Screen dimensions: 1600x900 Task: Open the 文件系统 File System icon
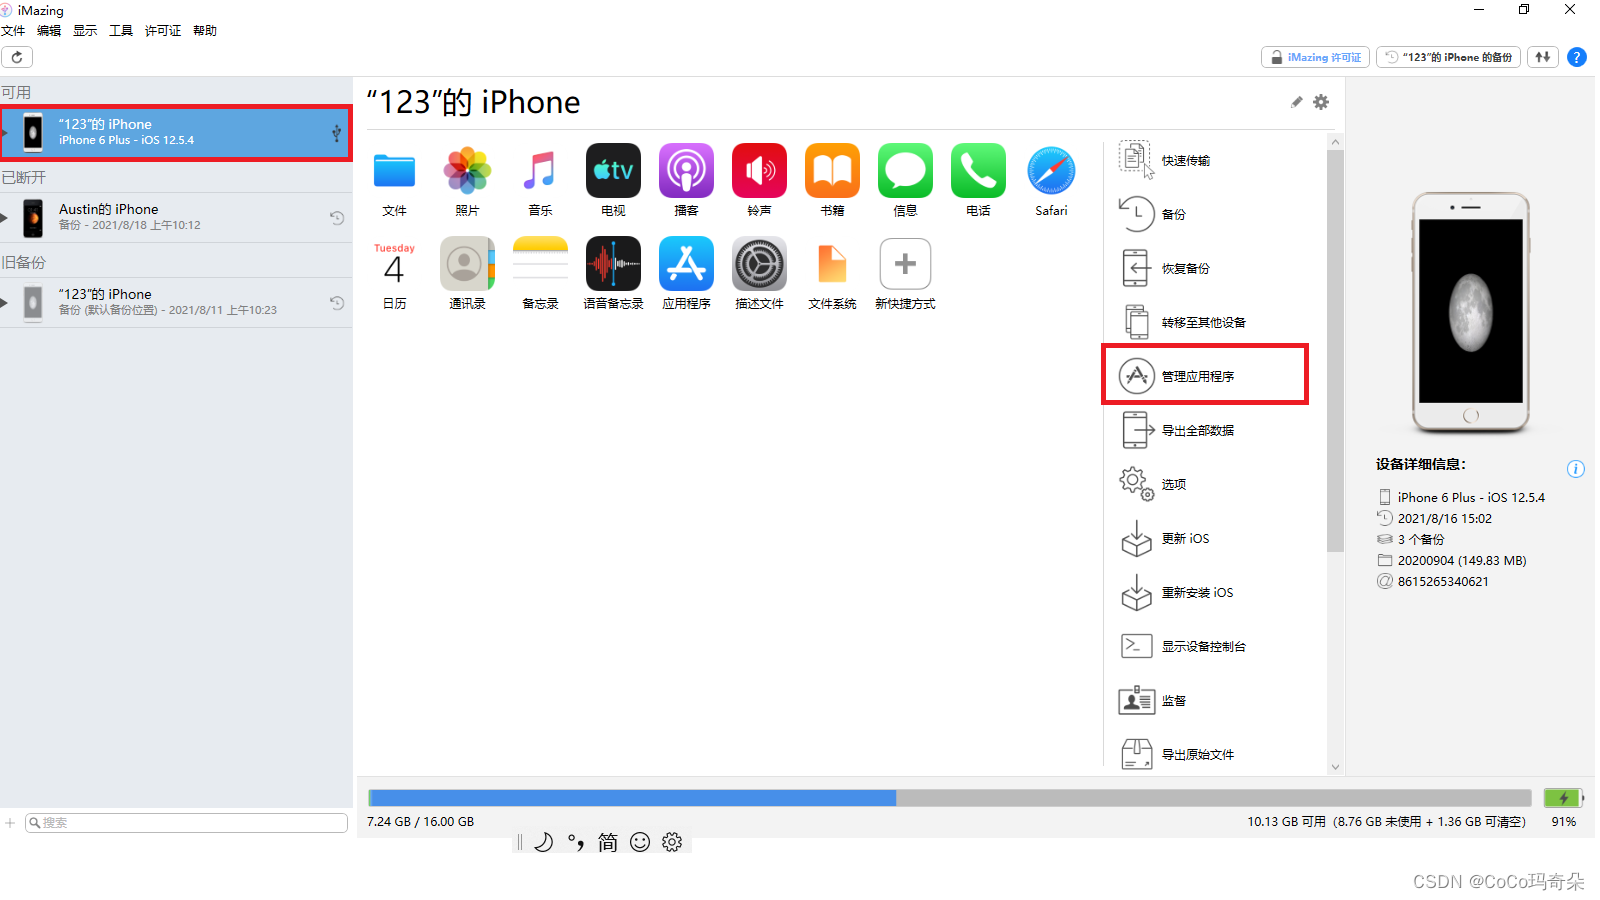point(832,264)
